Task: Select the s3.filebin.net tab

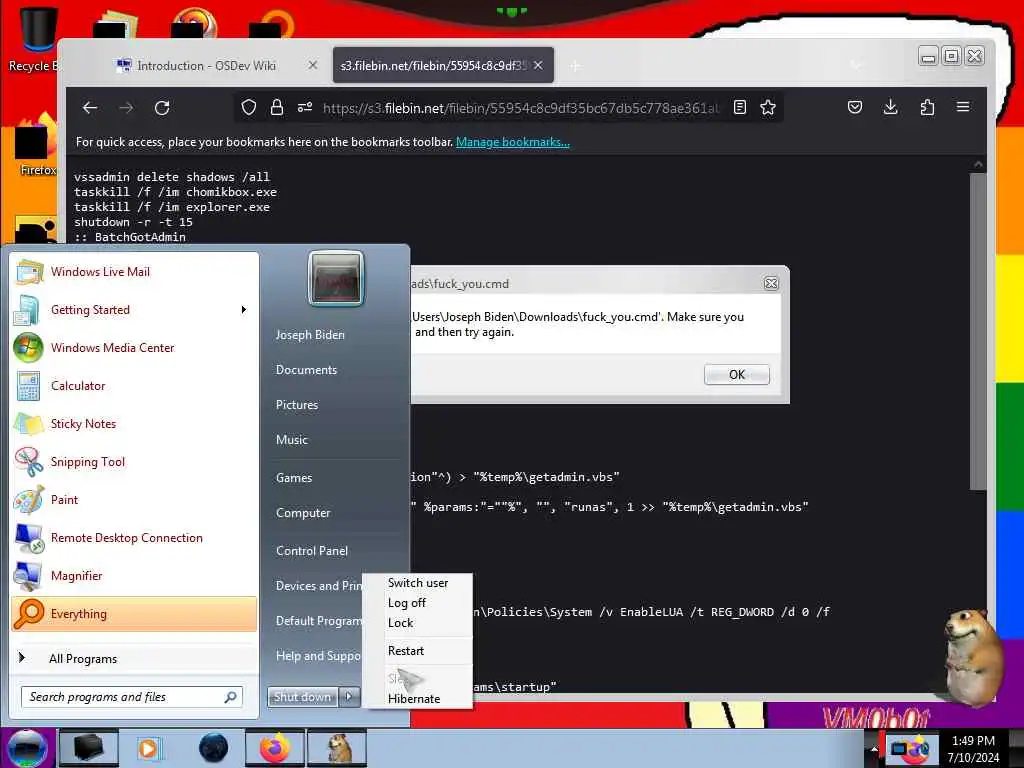Action: (433, 65)
